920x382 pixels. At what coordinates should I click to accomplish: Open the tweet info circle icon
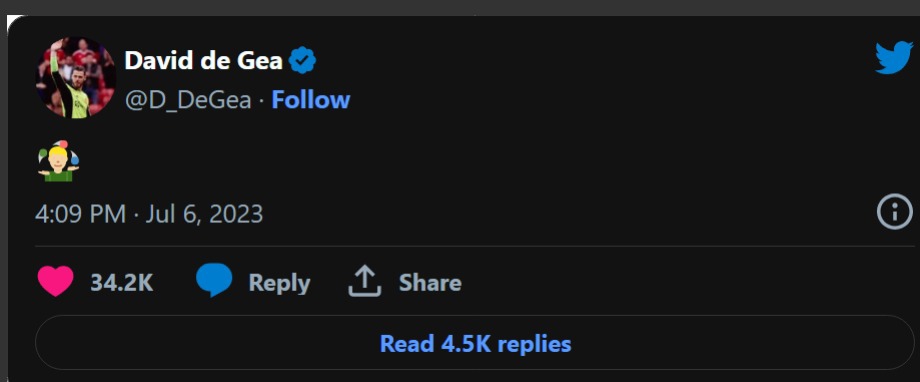[x=895, y=212]
